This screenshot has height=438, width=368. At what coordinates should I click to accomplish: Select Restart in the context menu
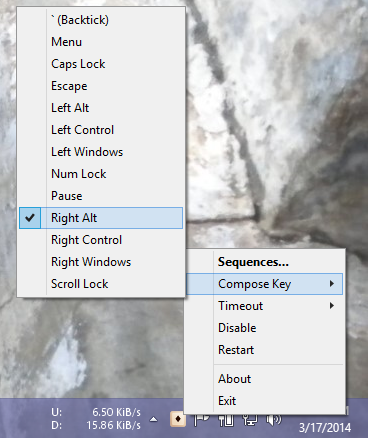click(x=265, y=350)
